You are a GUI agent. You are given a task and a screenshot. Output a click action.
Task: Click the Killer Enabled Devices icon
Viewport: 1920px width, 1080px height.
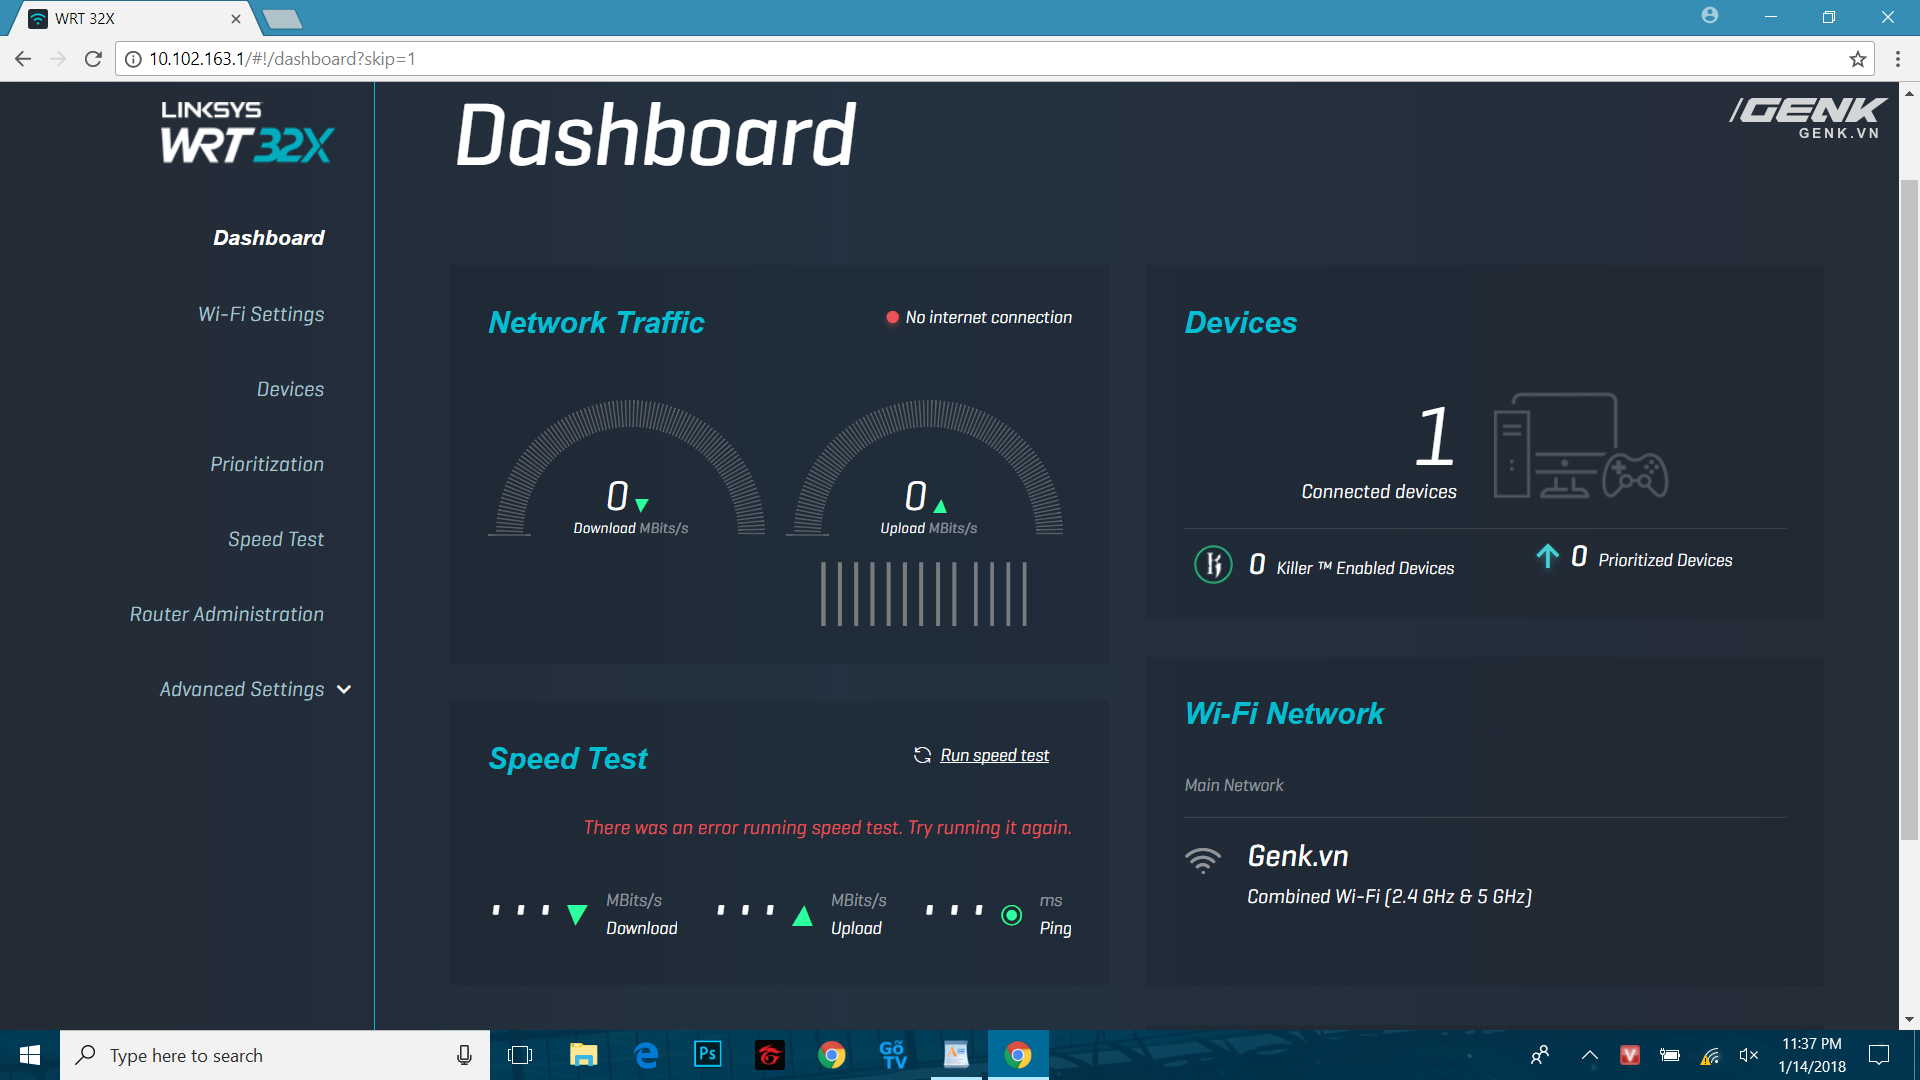[1213, 565]
